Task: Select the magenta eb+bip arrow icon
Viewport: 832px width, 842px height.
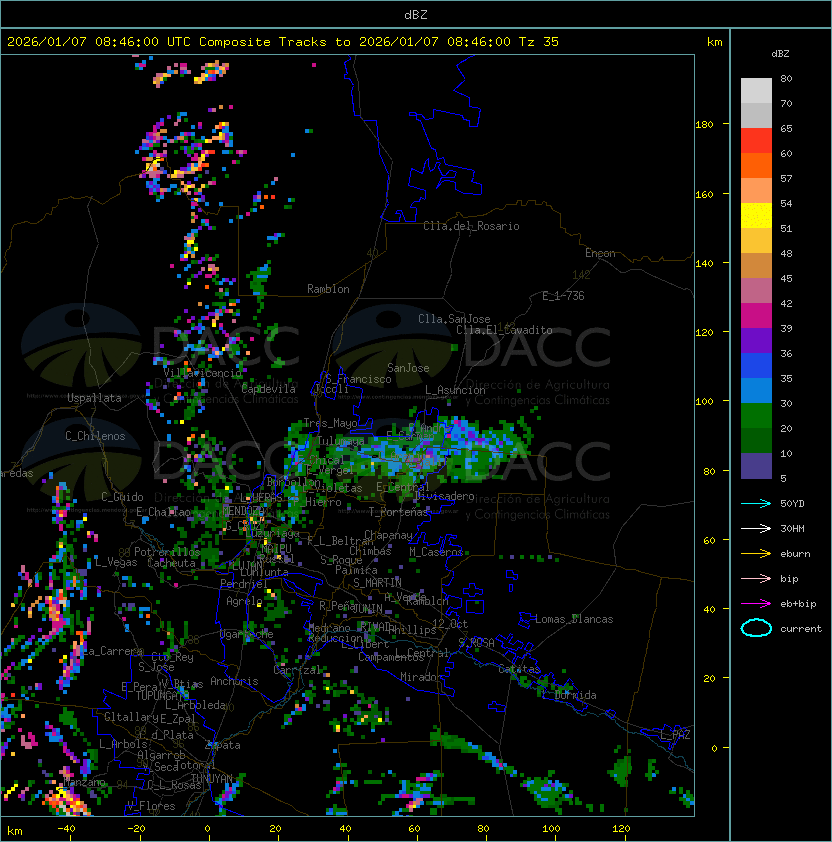Action: coord(756,603)
